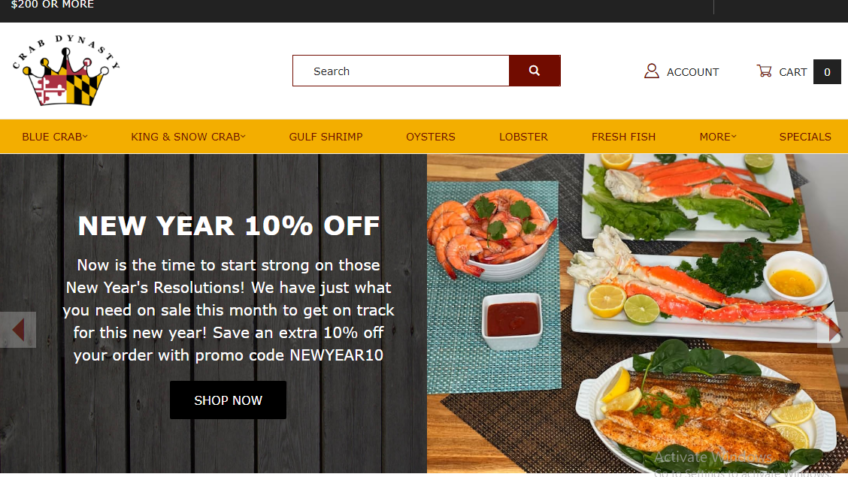Go to the Gulf Shrimp category

click(326, 137)
